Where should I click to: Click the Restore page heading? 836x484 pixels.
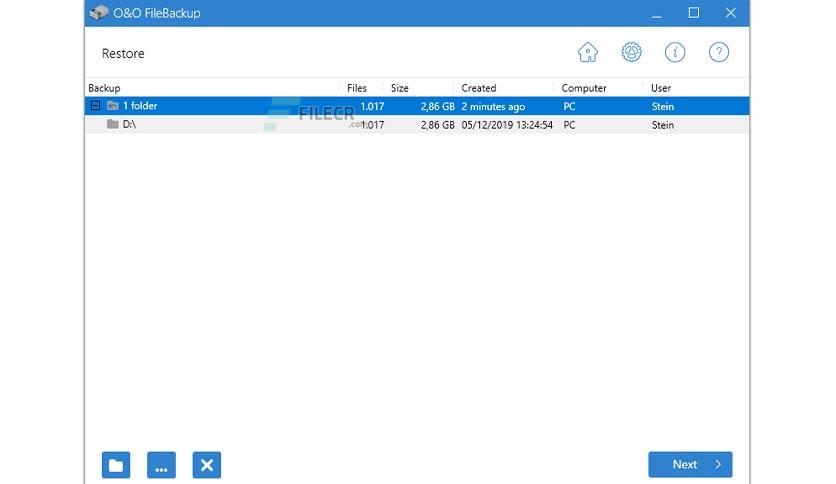coord(123,53)
